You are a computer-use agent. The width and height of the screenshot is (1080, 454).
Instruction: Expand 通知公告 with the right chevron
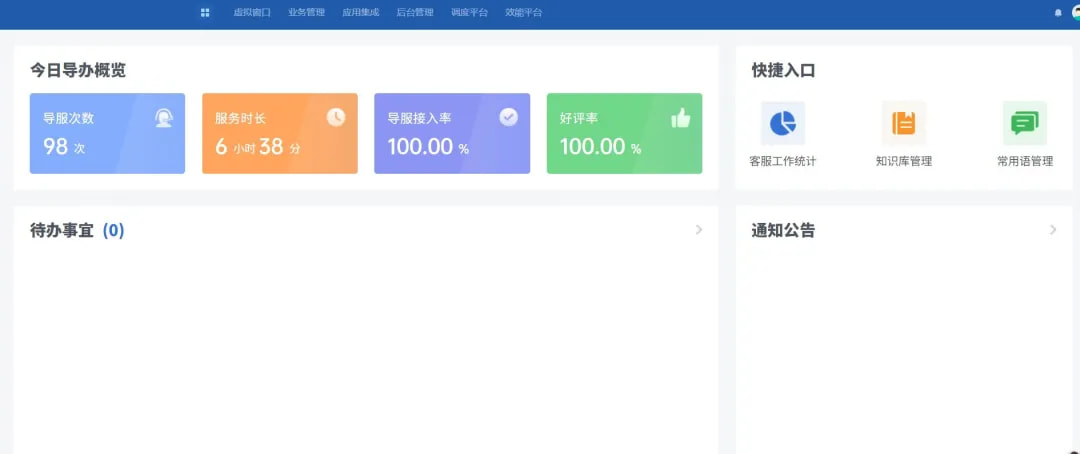1053,230
